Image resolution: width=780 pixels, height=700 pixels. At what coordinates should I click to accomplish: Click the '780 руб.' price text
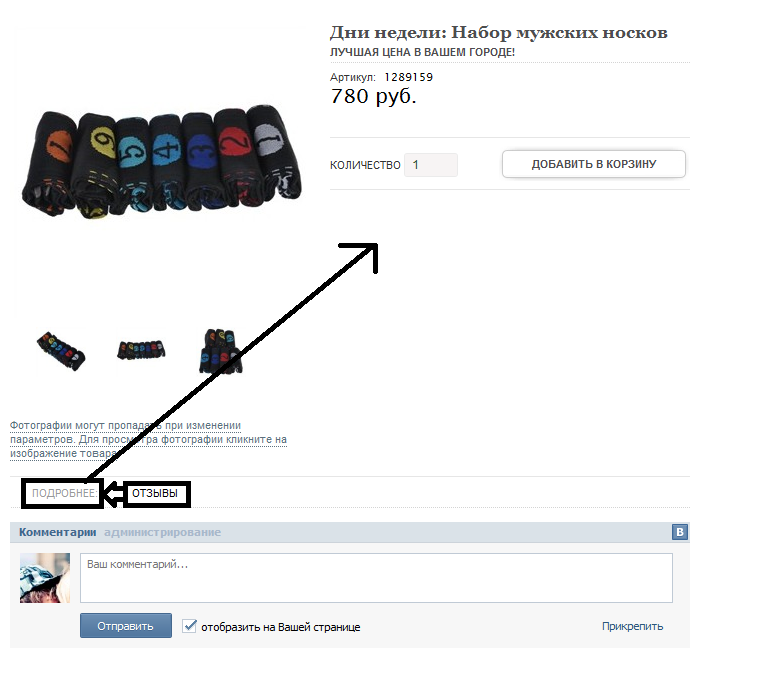pyautogui.click(x=373, y=96)
